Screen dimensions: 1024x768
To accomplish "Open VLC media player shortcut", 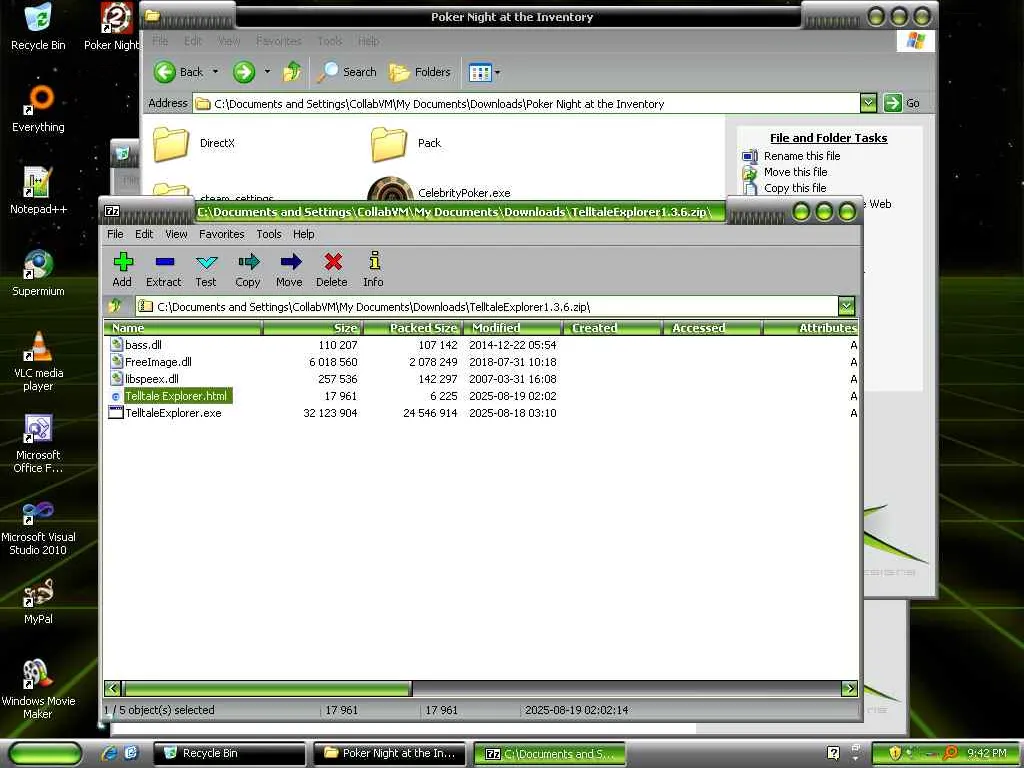I will [x=38, y=361].
